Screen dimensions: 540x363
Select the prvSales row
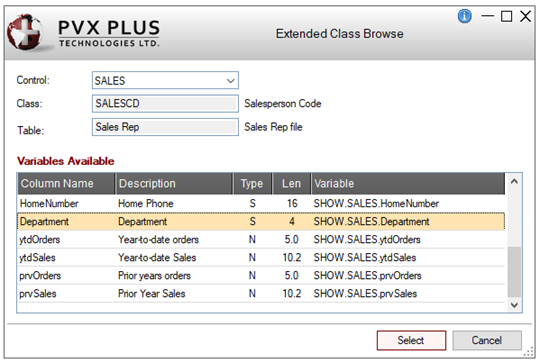pyautogui.click(x=261, y=293)
